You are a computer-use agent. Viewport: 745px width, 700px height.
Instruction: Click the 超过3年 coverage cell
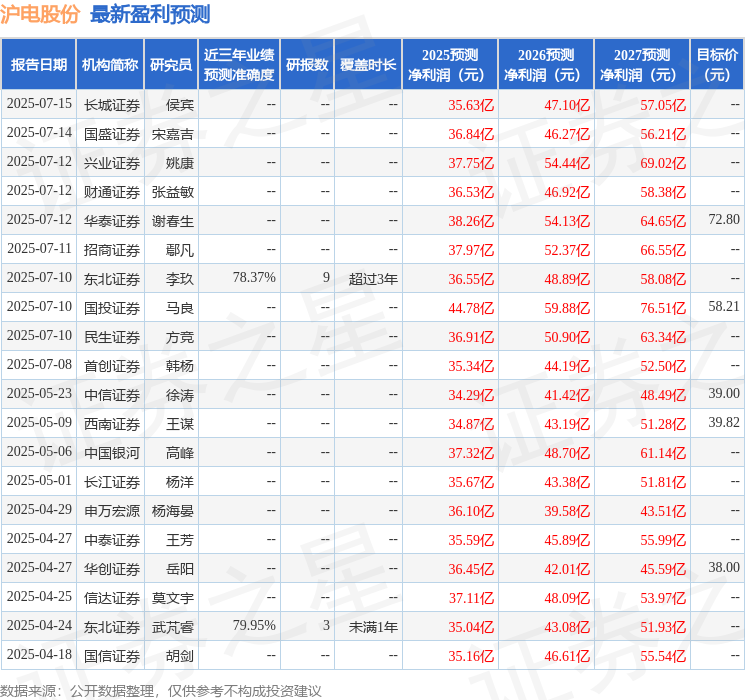(373, 279)
